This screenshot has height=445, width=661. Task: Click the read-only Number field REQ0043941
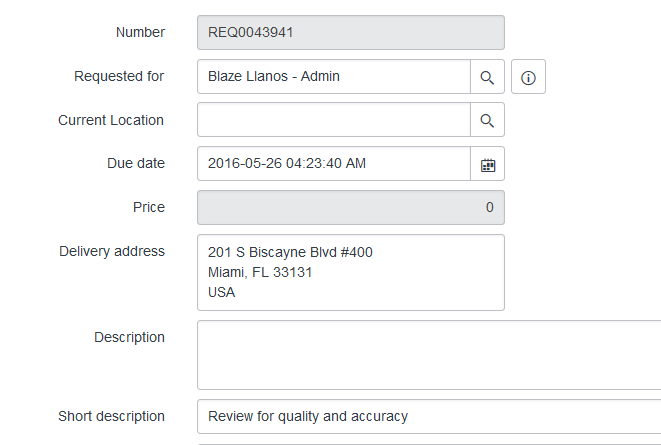click(x=351, y=33)
